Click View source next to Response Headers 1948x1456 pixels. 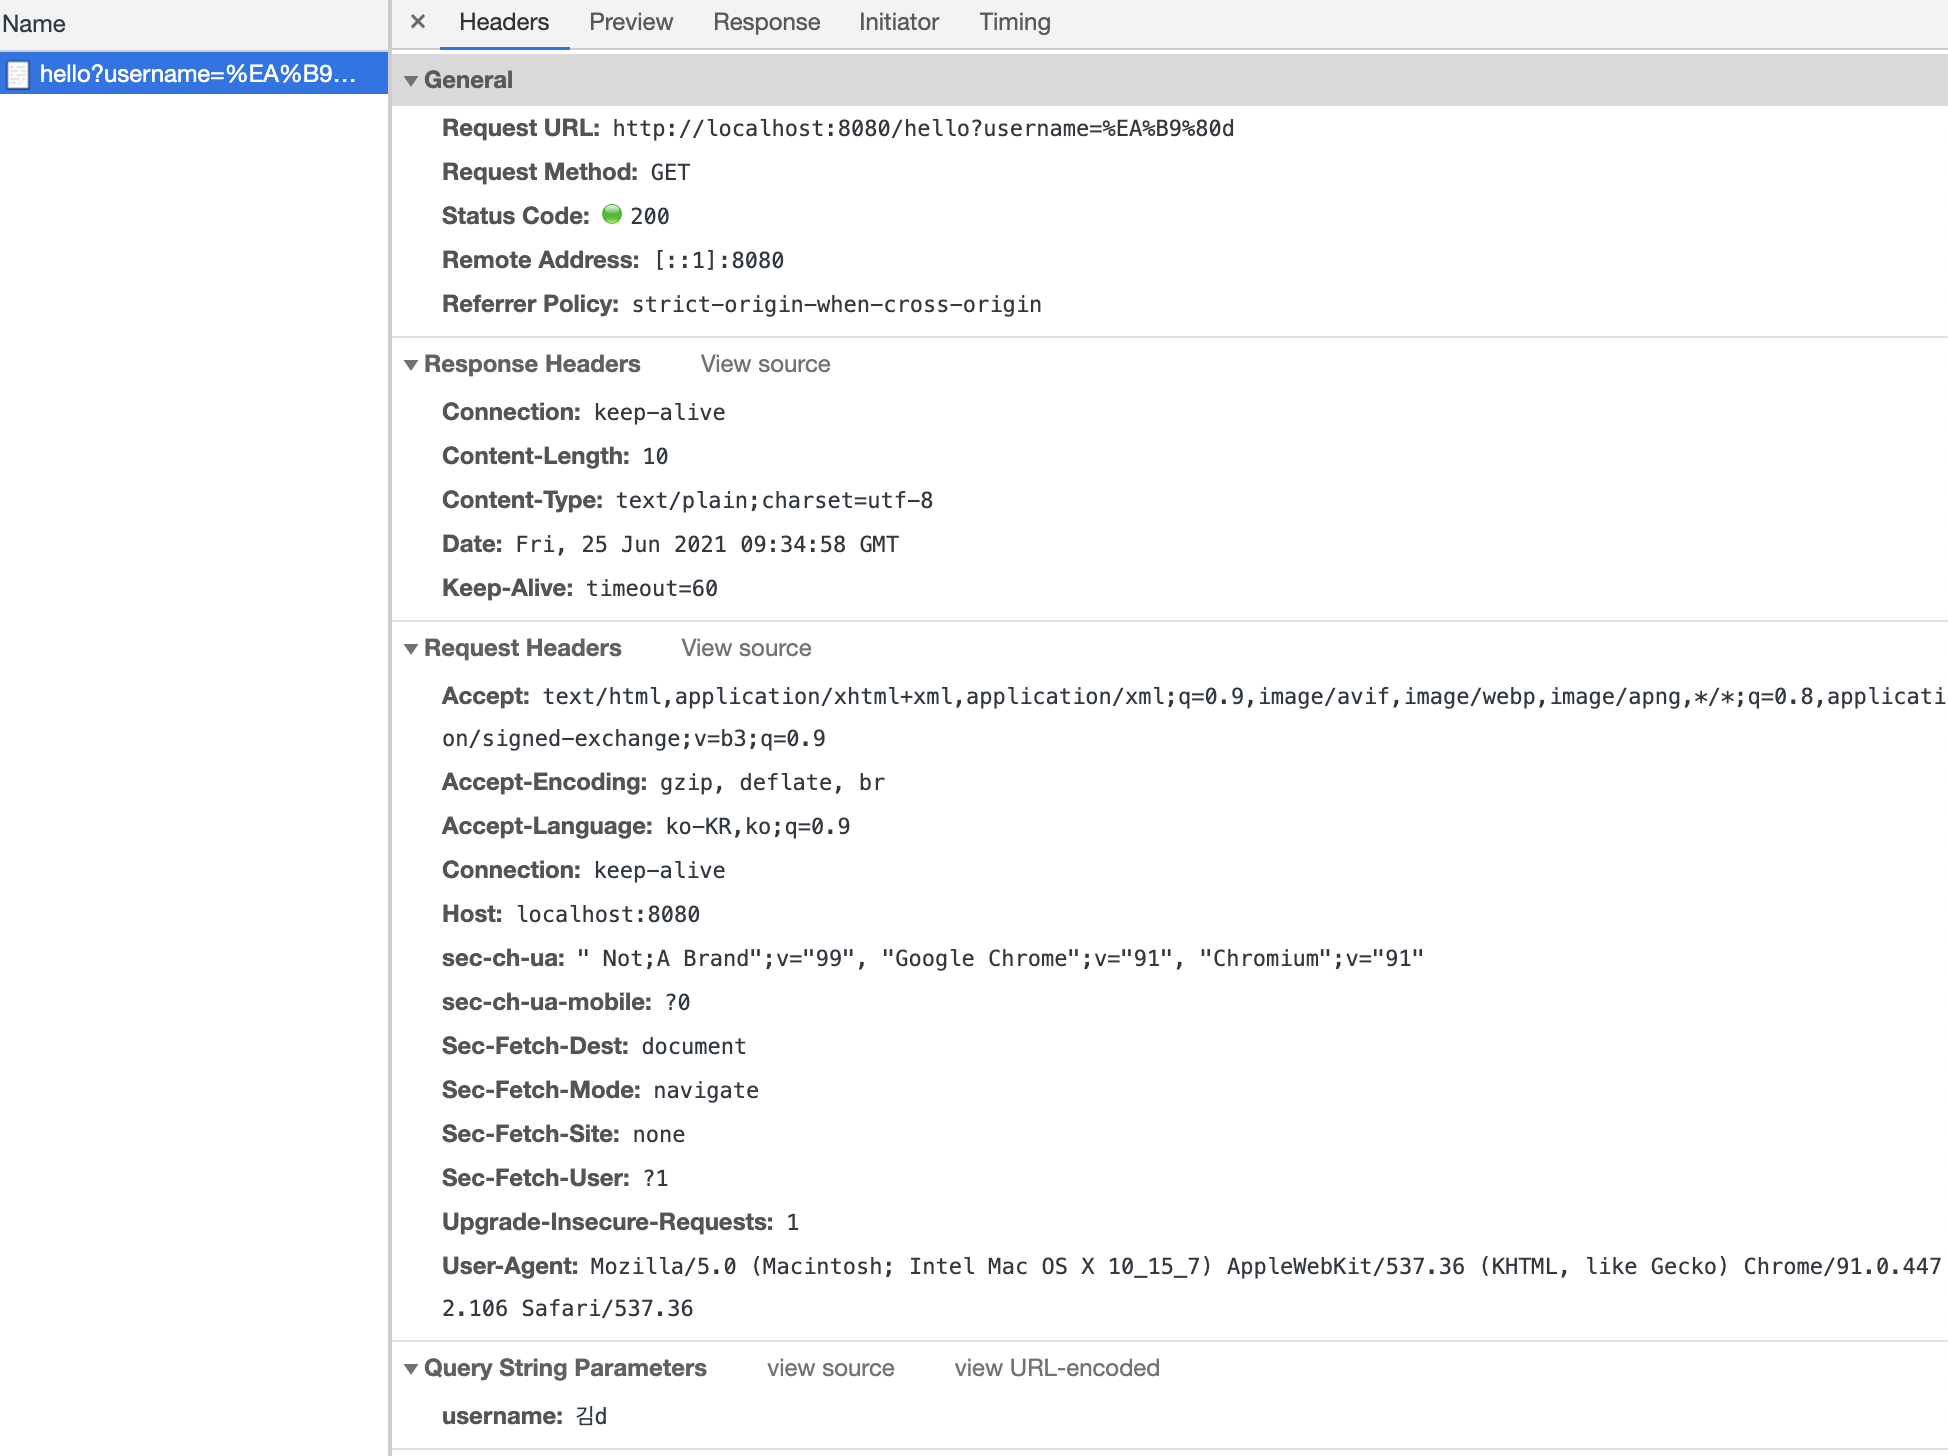pos(765,364)
